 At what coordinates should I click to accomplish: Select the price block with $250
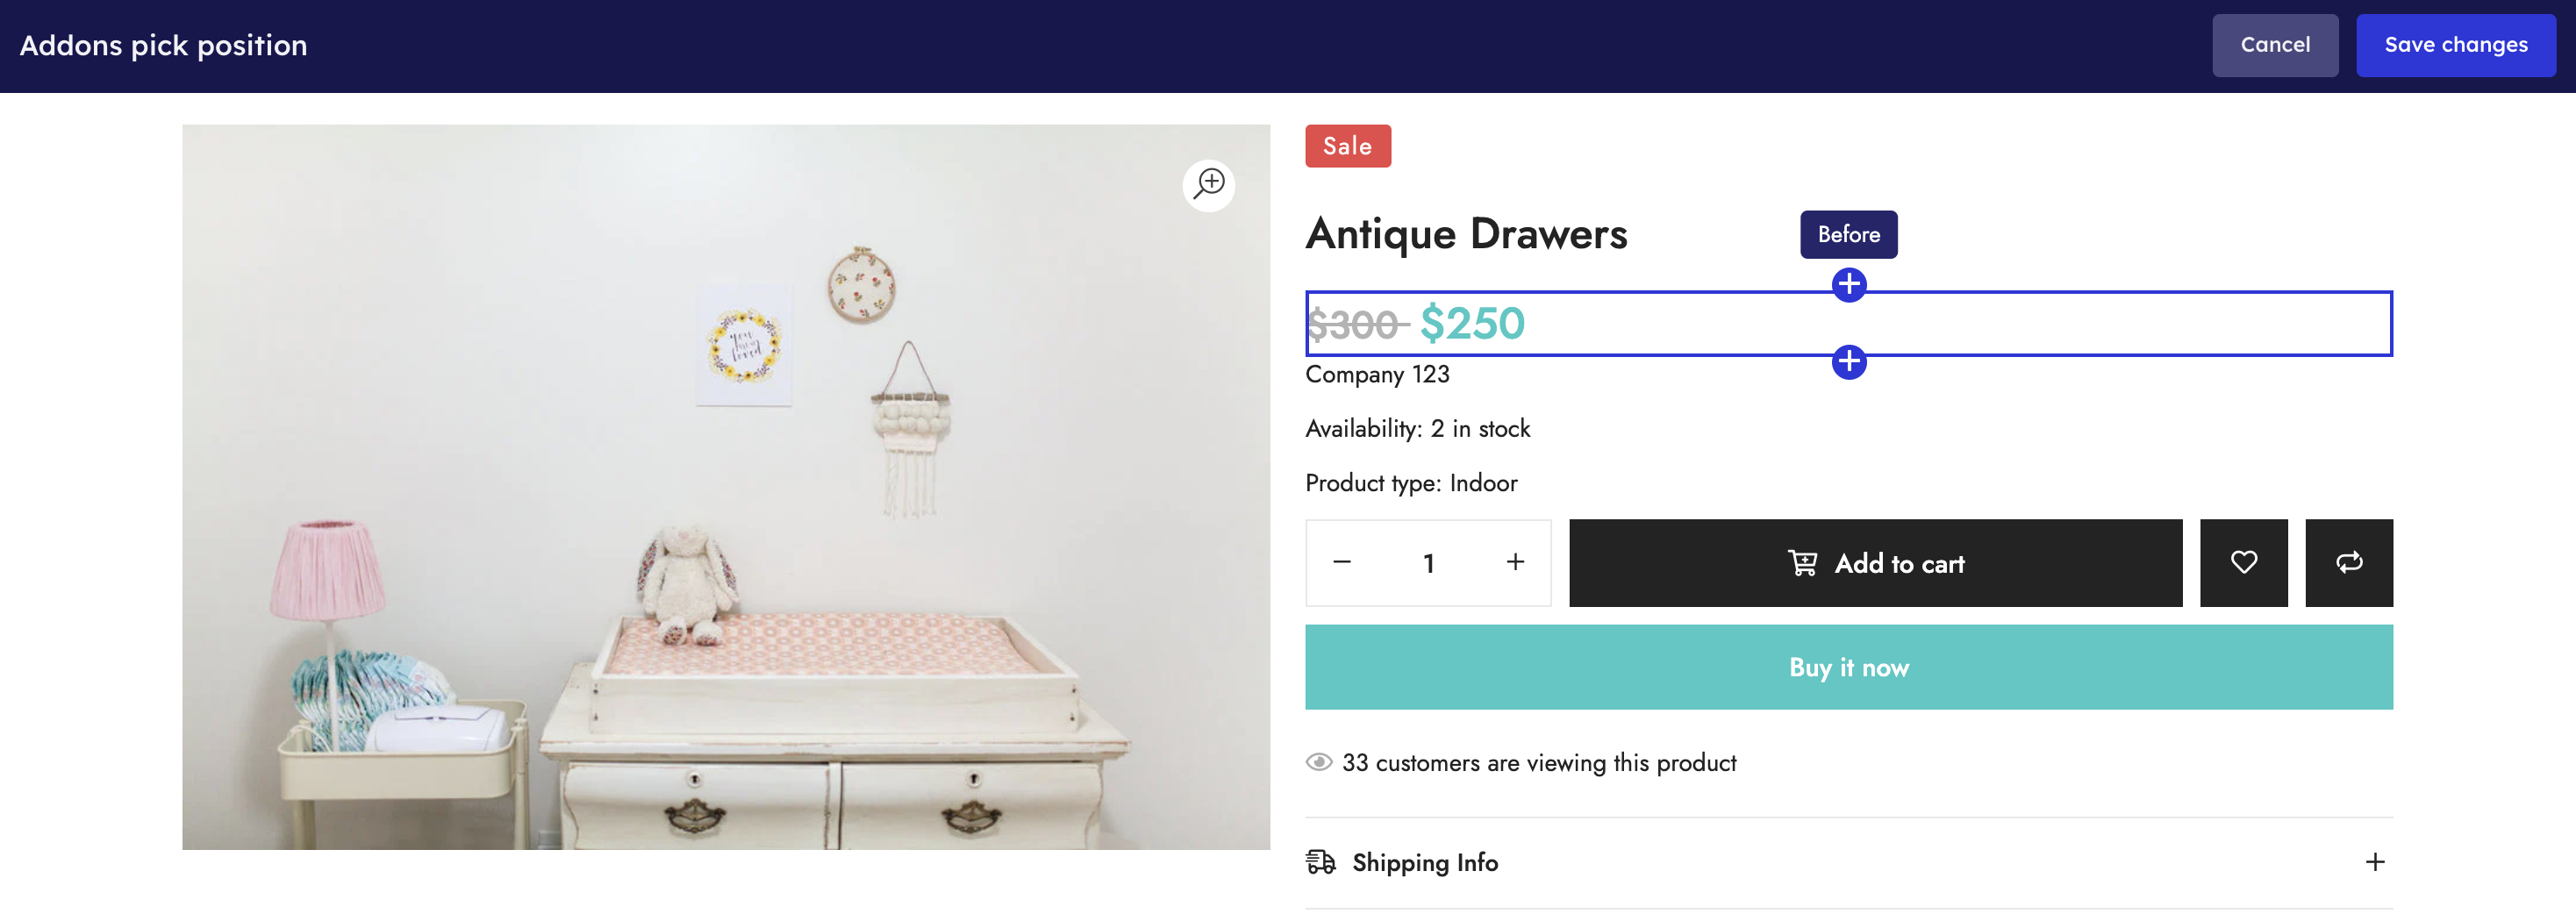point(1472,324)
